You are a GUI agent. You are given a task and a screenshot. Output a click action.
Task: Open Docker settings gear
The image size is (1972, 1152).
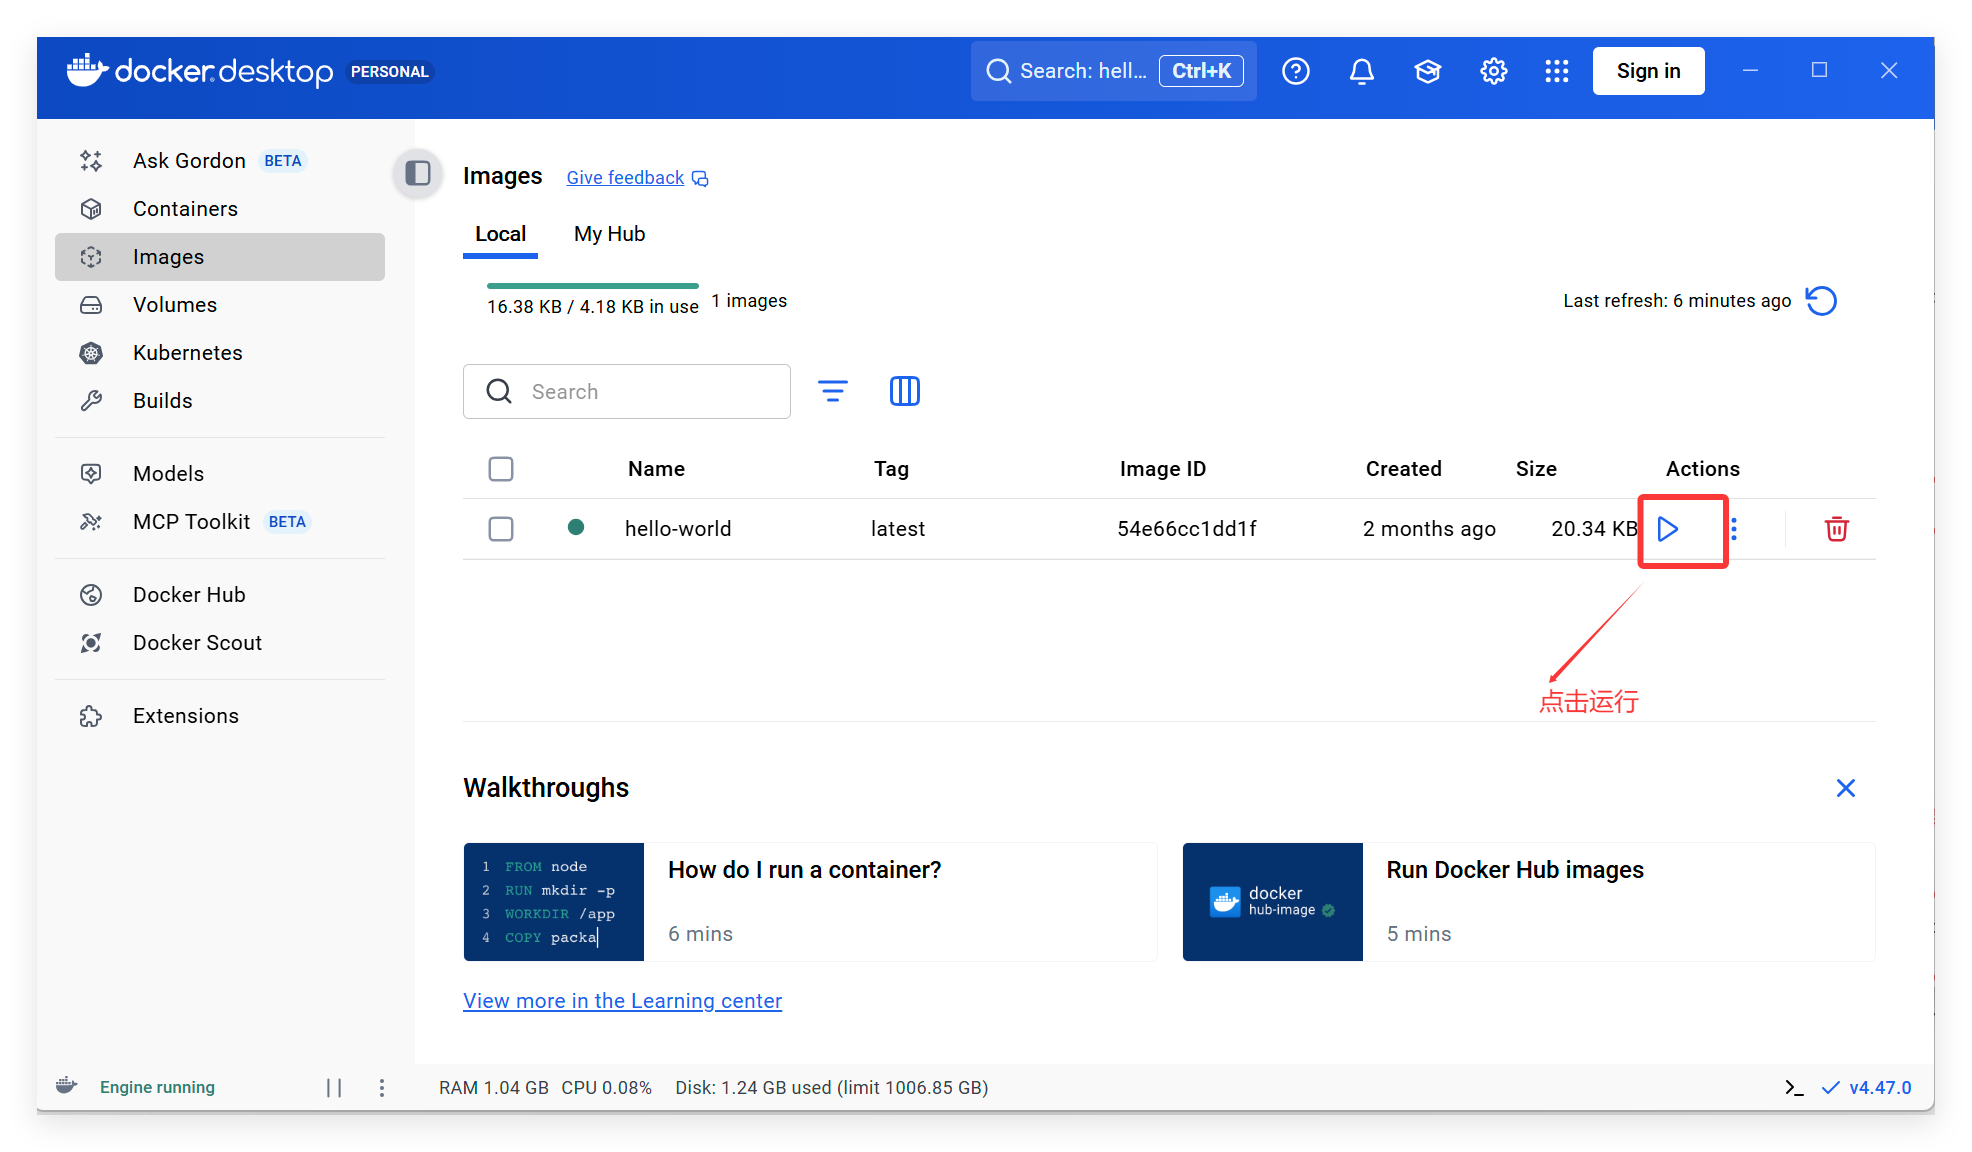tap(1493, 71)
